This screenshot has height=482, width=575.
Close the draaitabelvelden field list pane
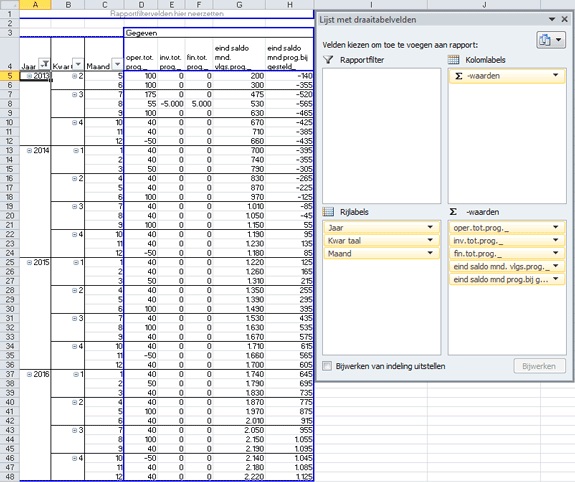(x=565, y=19)
